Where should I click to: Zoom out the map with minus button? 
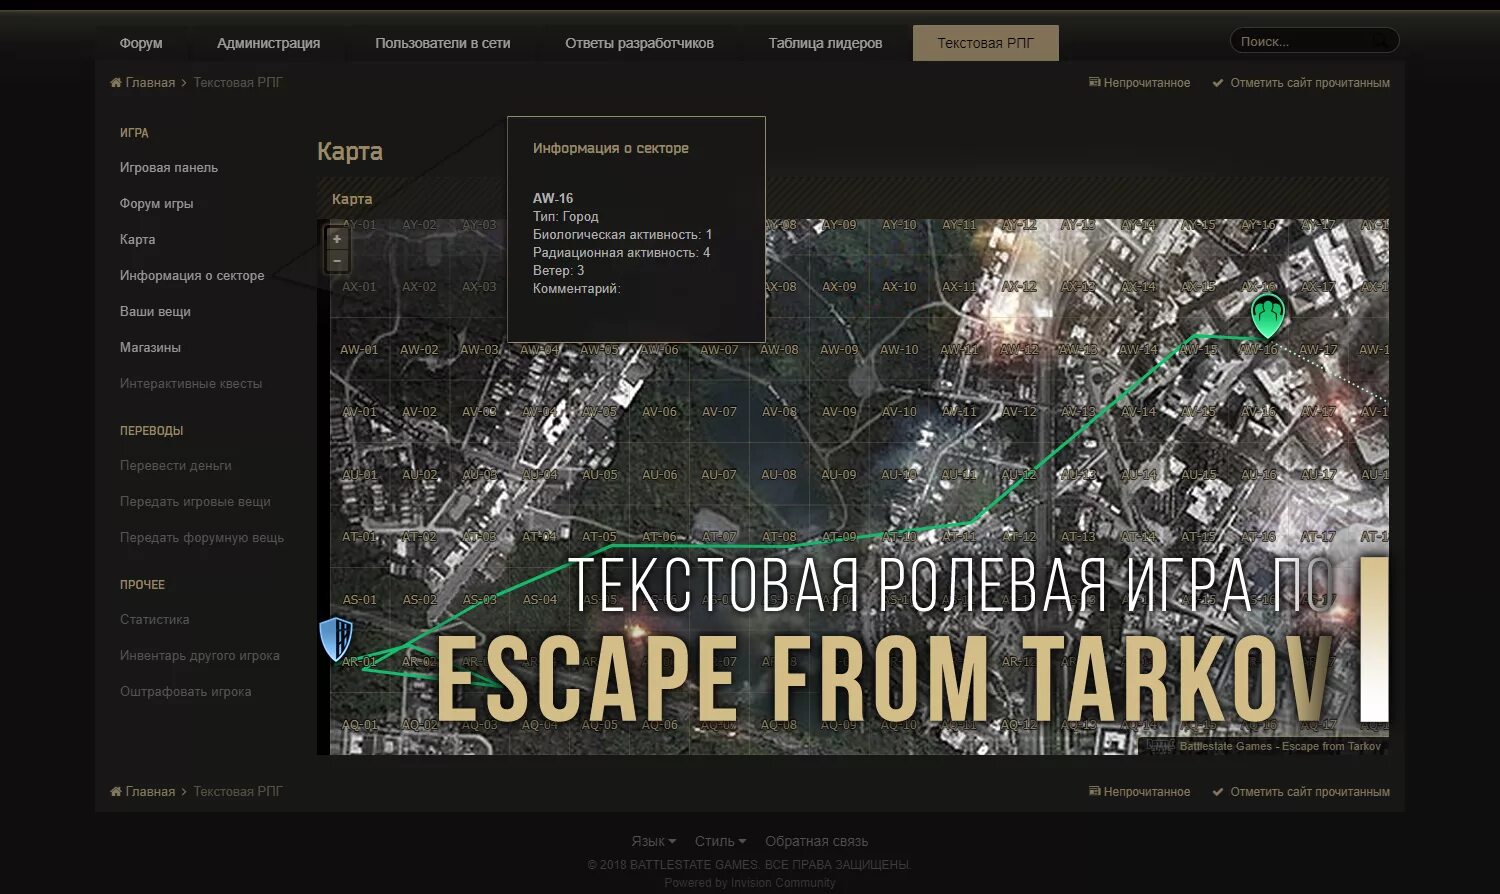pos(337,261)
